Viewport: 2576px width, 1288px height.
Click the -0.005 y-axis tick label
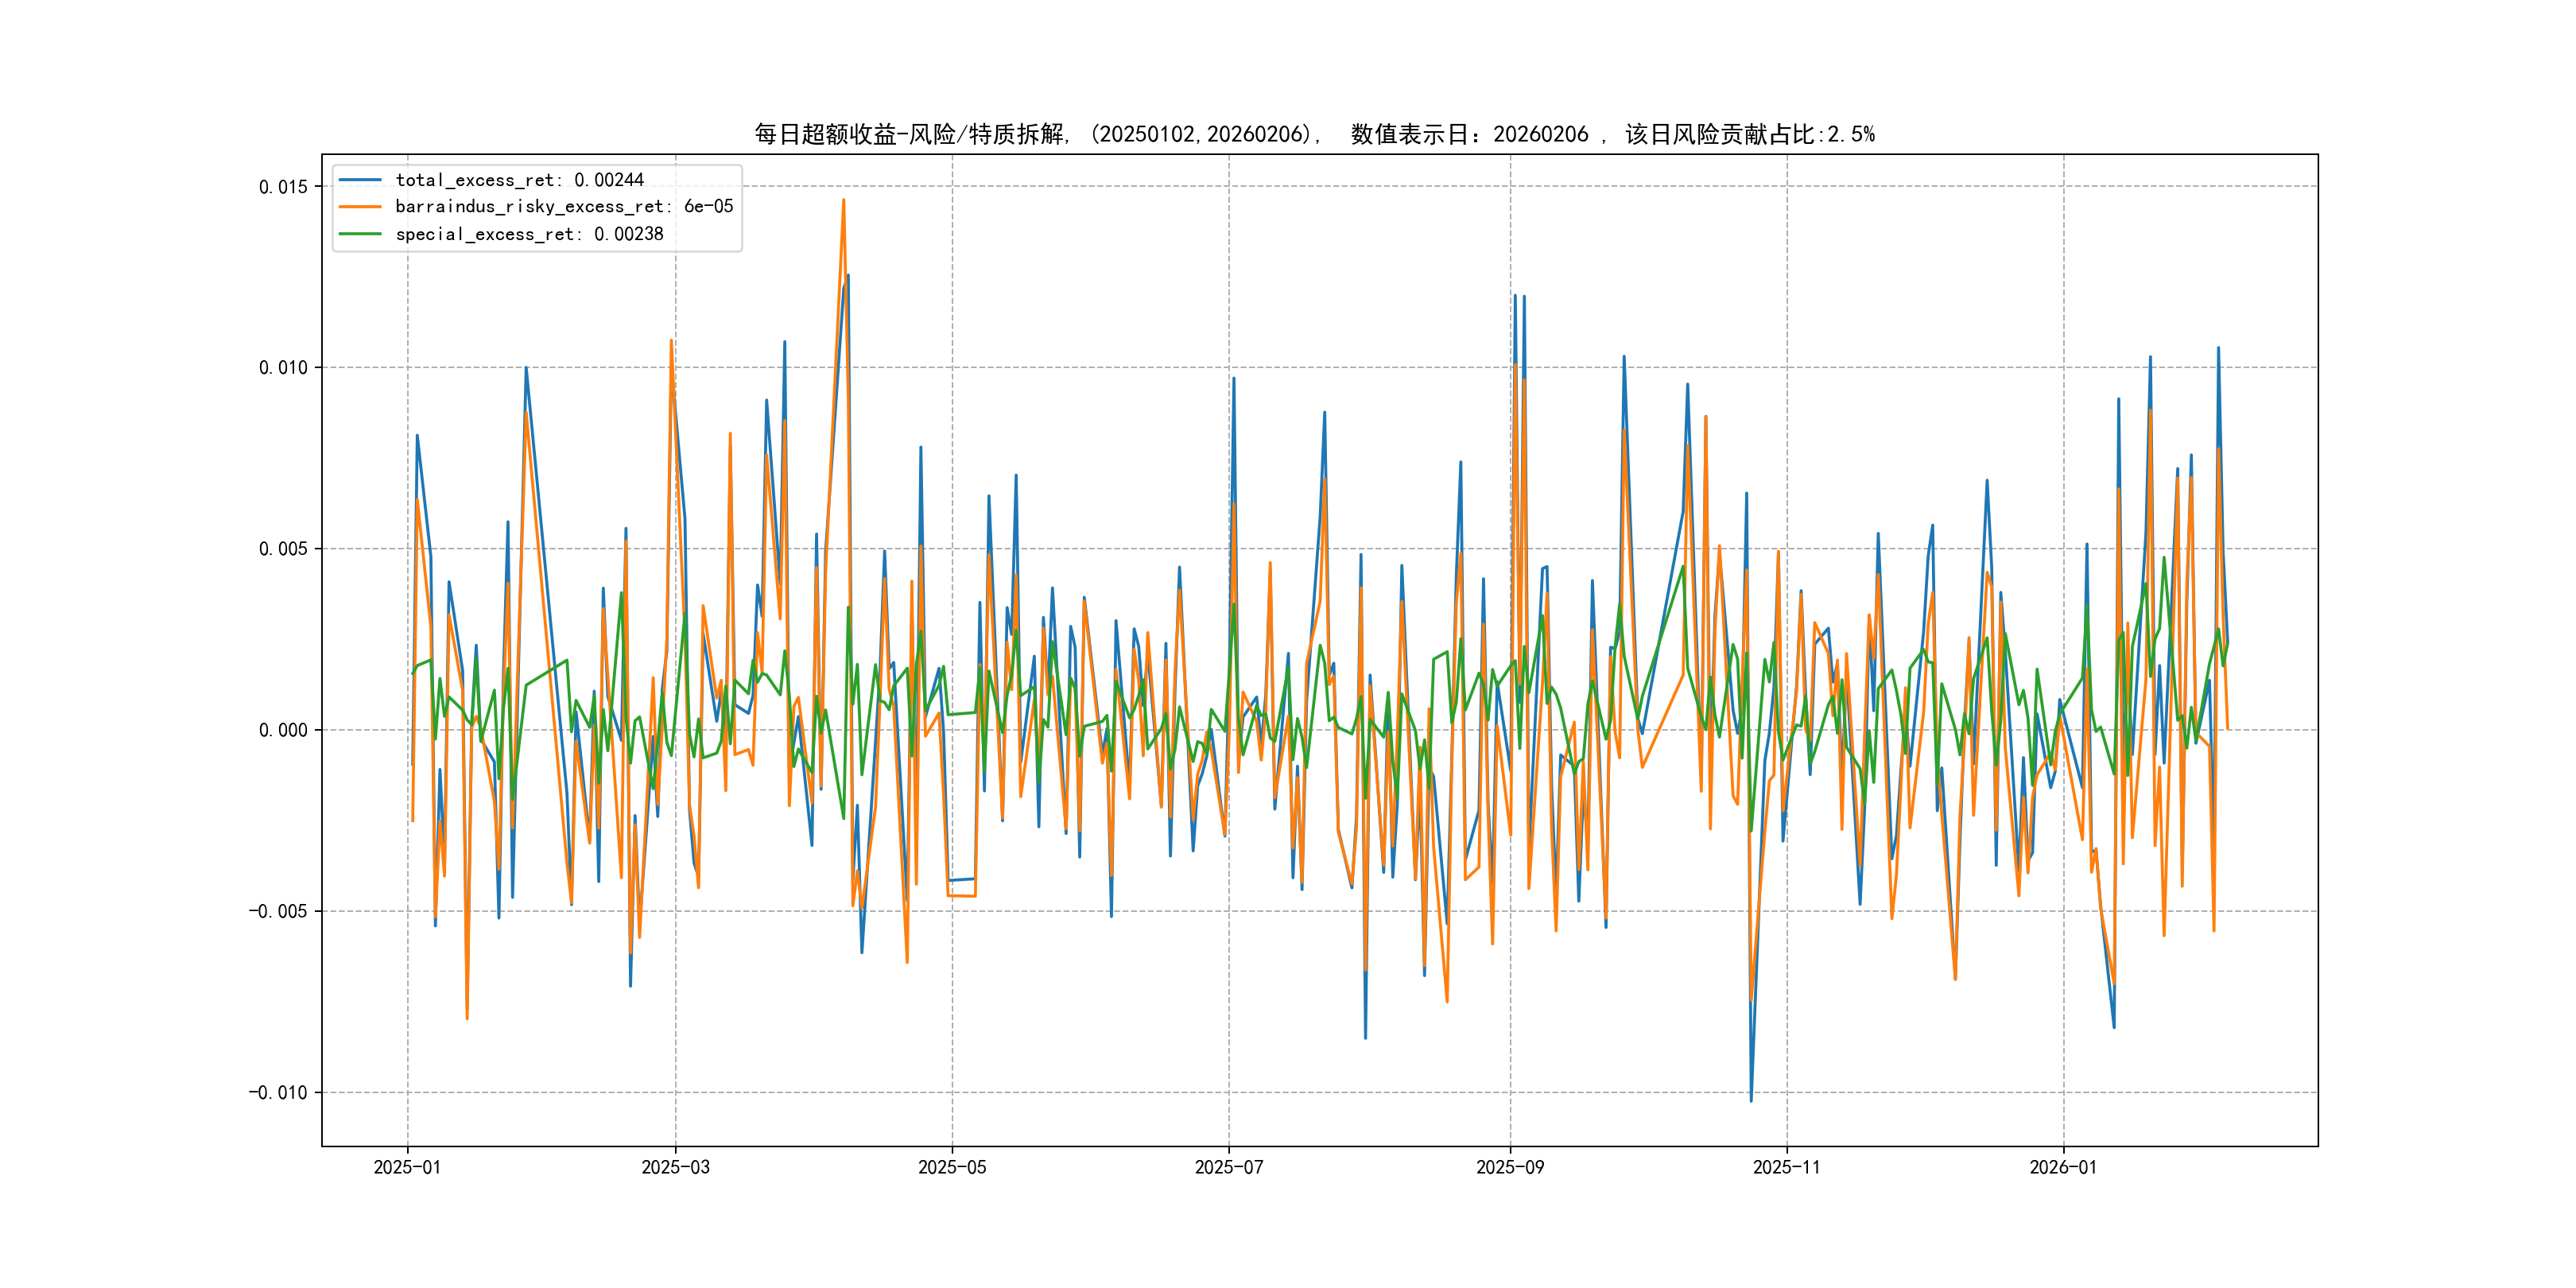278,911
